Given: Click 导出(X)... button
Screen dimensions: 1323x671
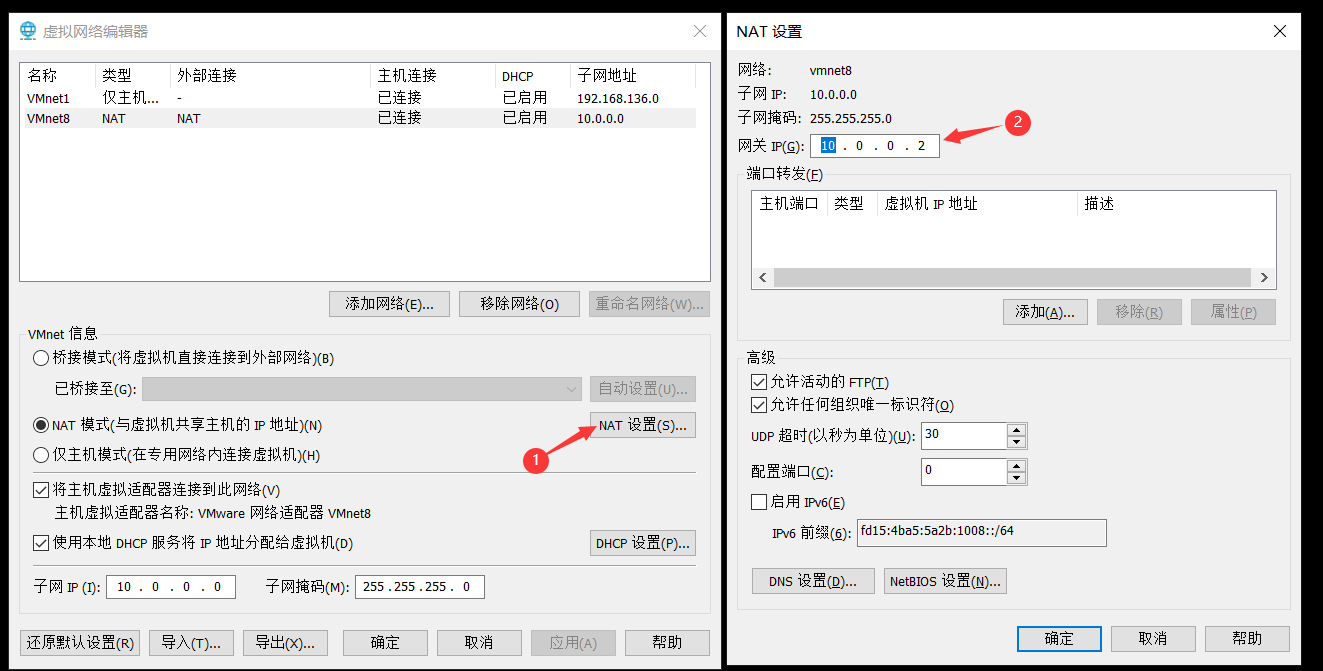Looking at the screenshot, I should pos(285,642).
